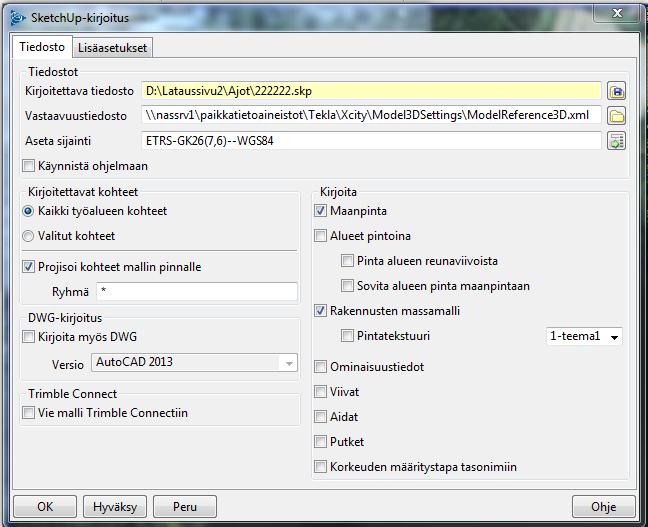Click the Hyväksy button
This screenshot has height=527, width=648.
pos(115,507)
